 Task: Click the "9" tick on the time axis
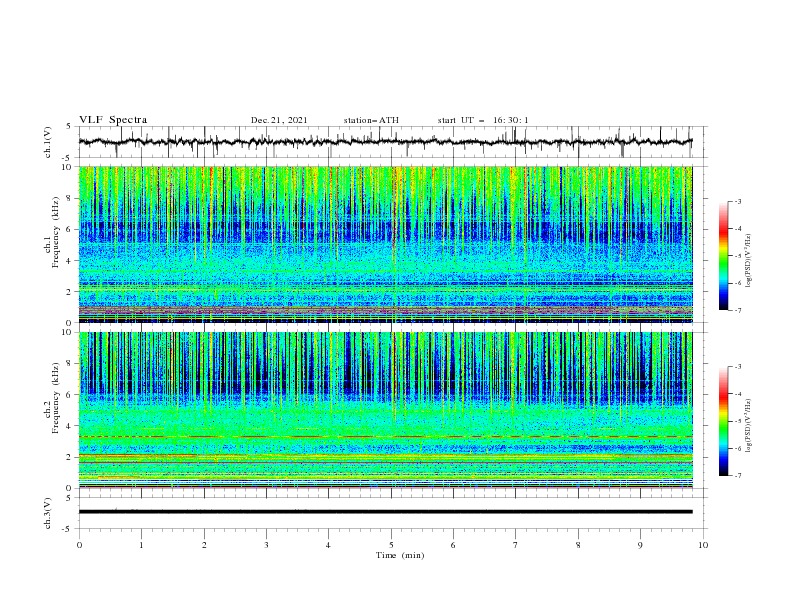(640, 545)
